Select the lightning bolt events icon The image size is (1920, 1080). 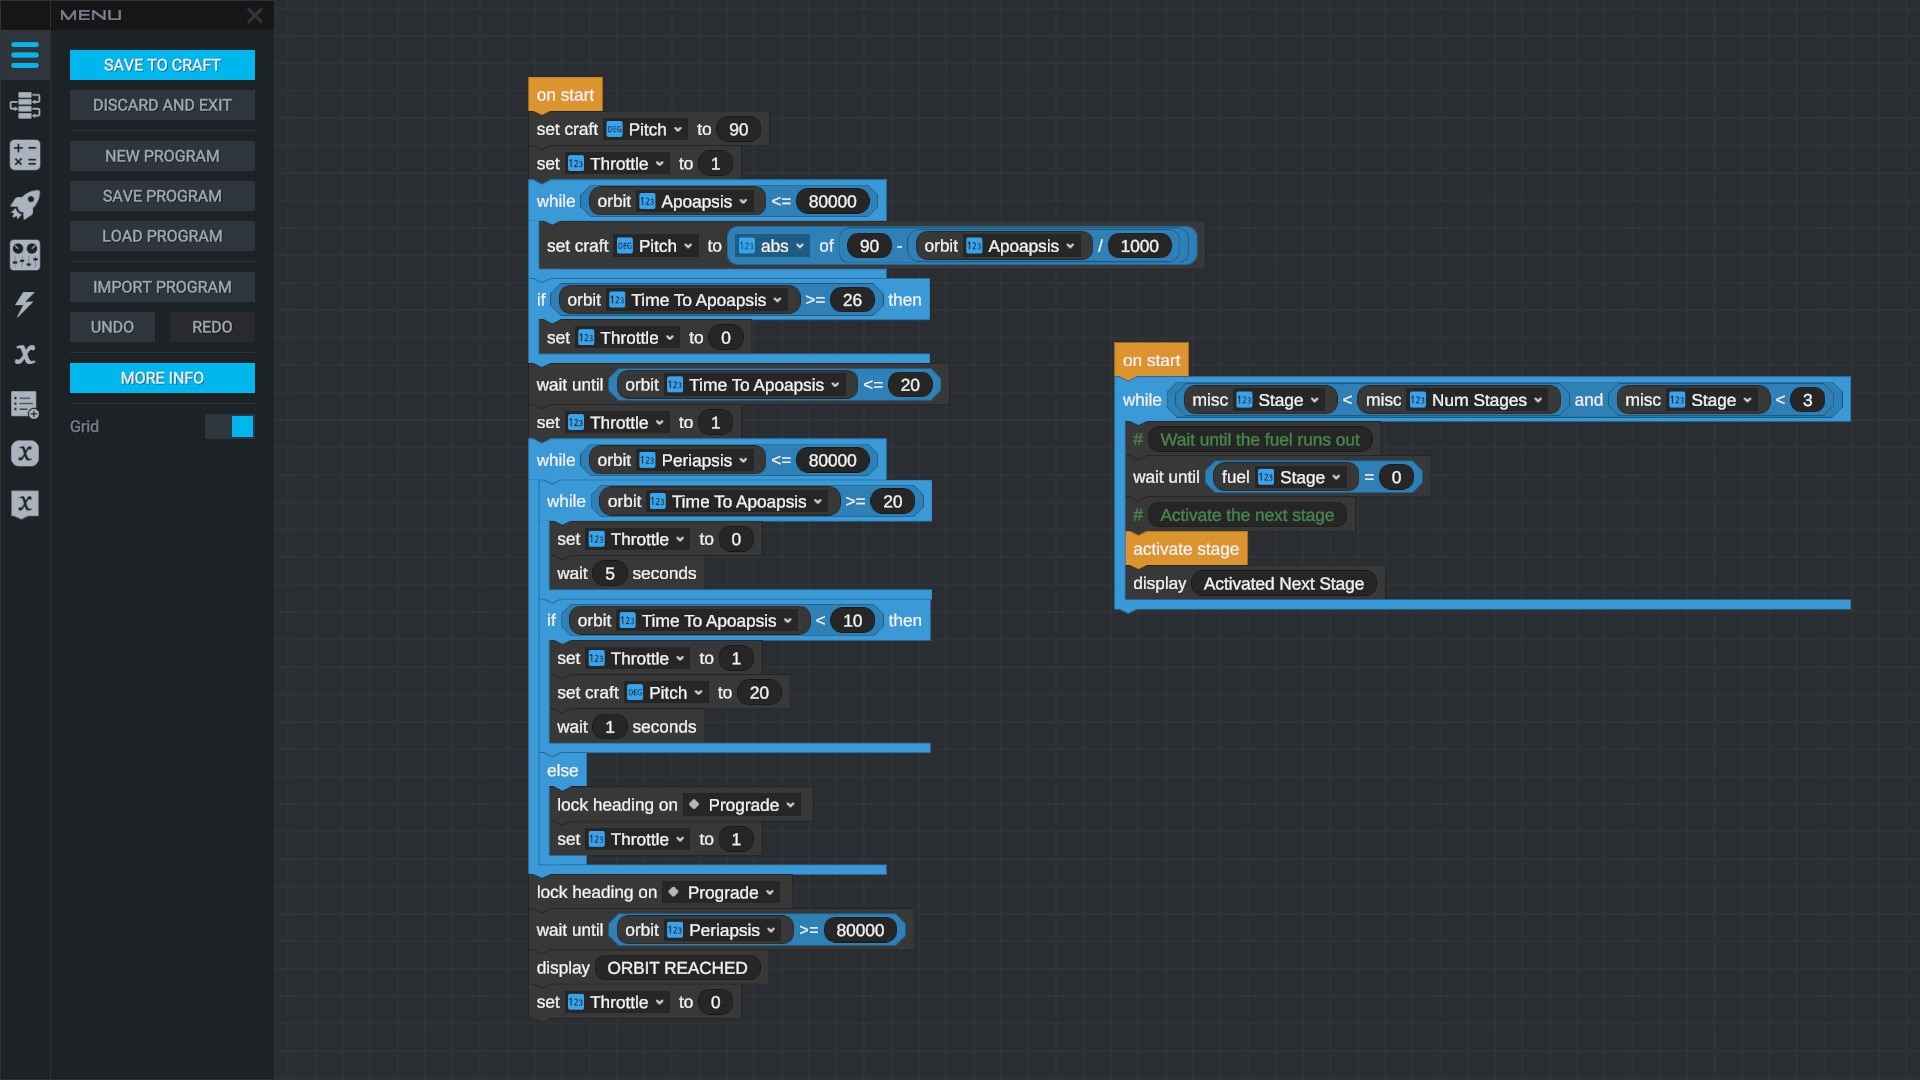(x=25, y=304)
